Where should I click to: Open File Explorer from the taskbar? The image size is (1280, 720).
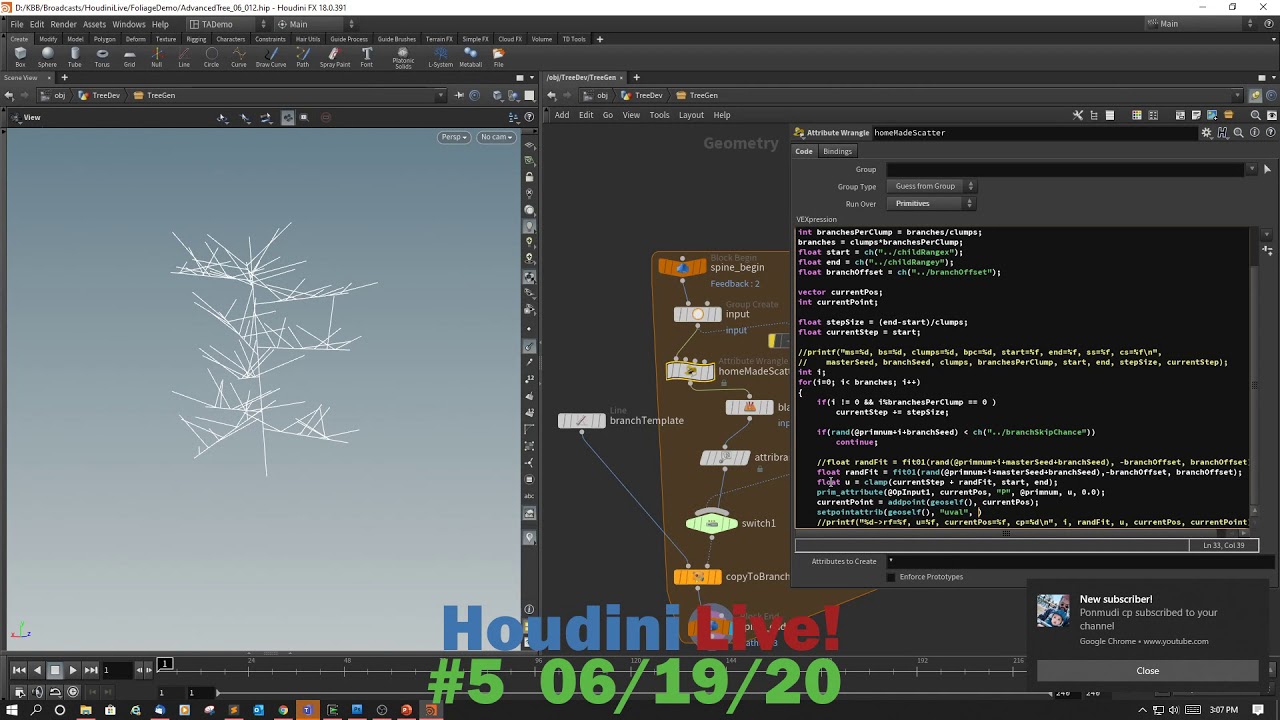86,710
